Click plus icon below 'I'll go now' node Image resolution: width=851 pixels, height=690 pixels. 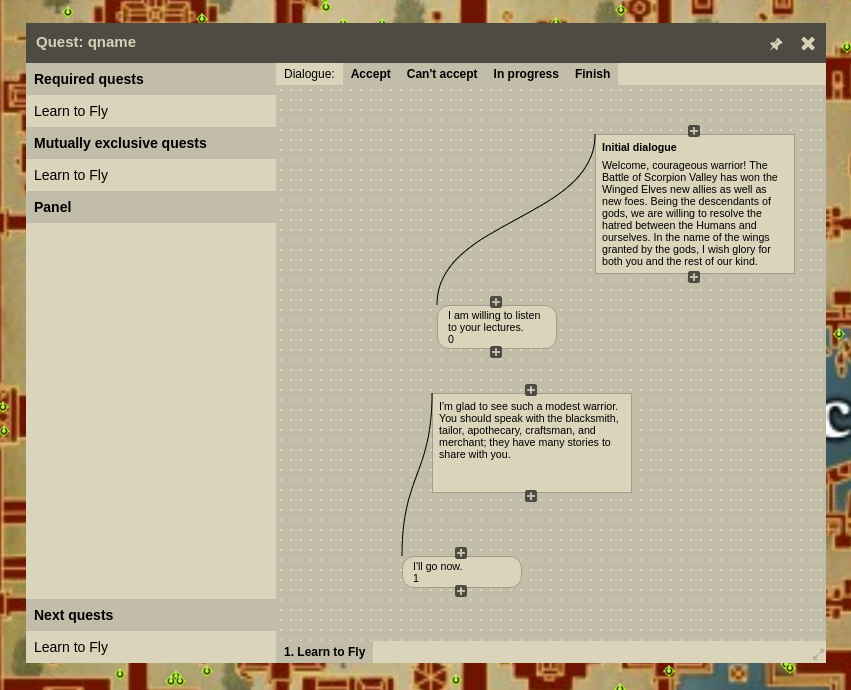click(x=461, y=591)
